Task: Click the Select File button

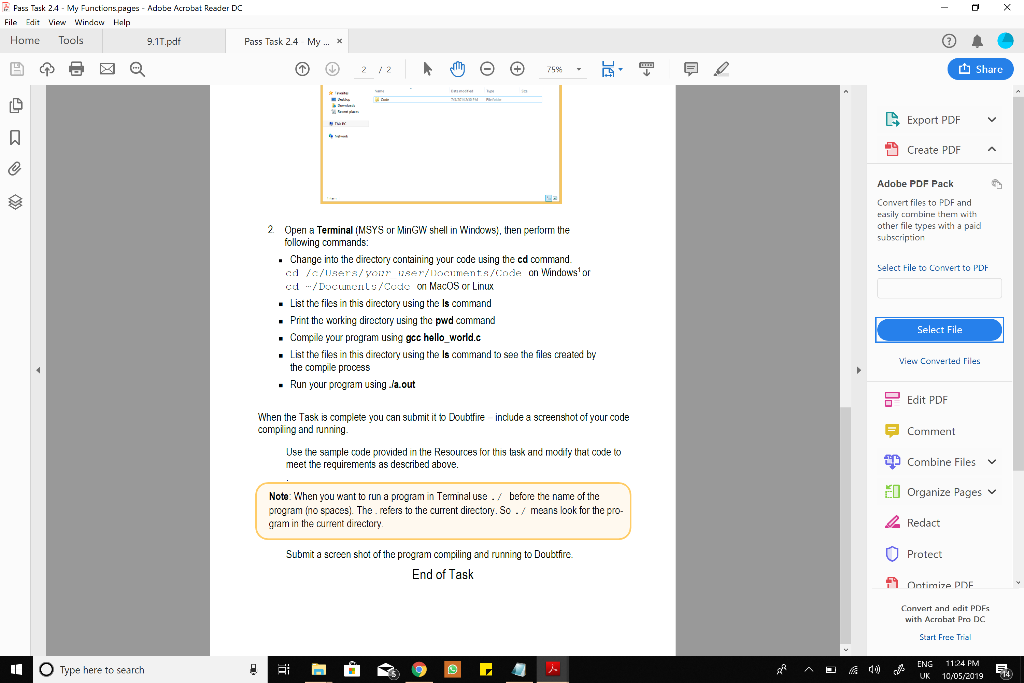Action: coord(938,330)
